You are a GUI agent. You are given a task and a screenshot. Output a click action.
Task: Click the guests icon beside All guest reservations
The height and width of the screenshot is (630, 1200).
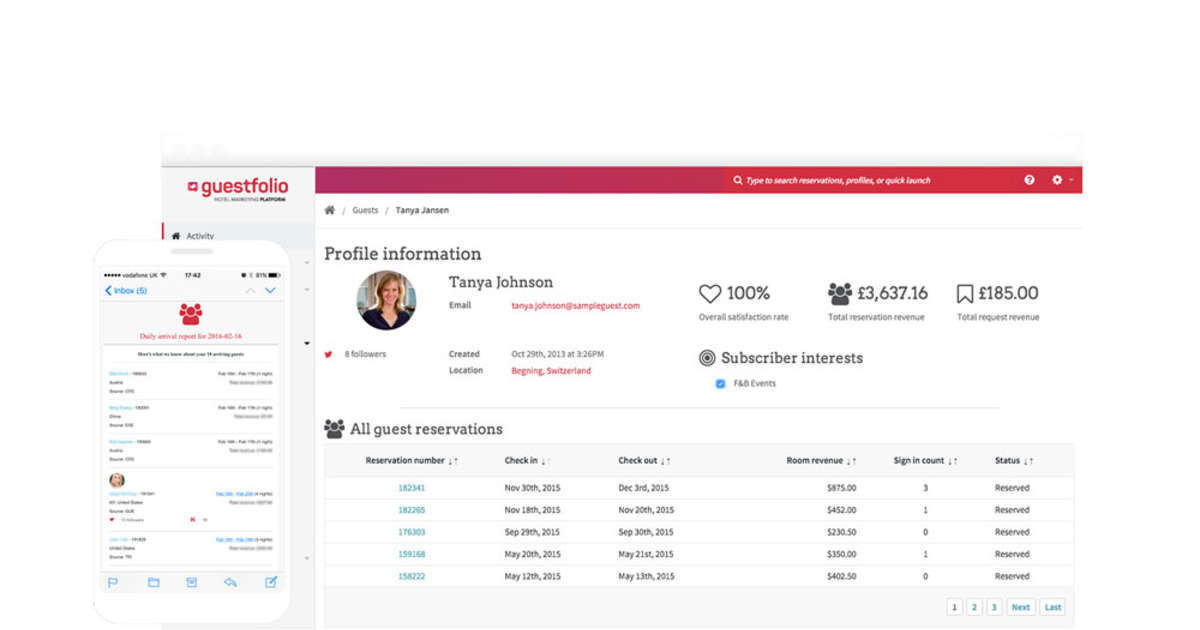[336, 428]
